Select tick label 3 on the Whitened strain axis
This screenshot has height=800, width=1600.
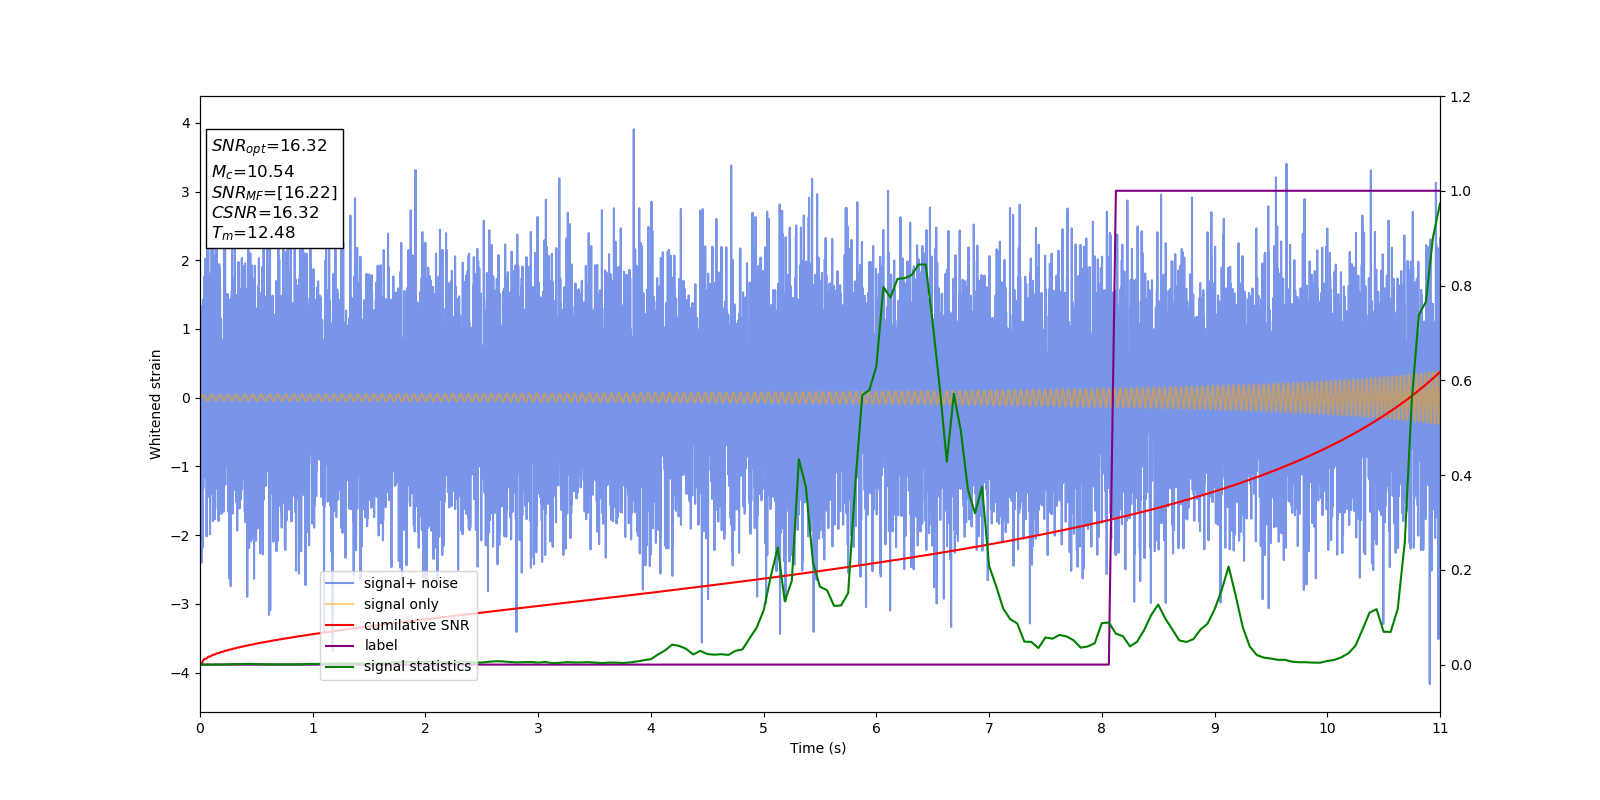pos(185,192)
